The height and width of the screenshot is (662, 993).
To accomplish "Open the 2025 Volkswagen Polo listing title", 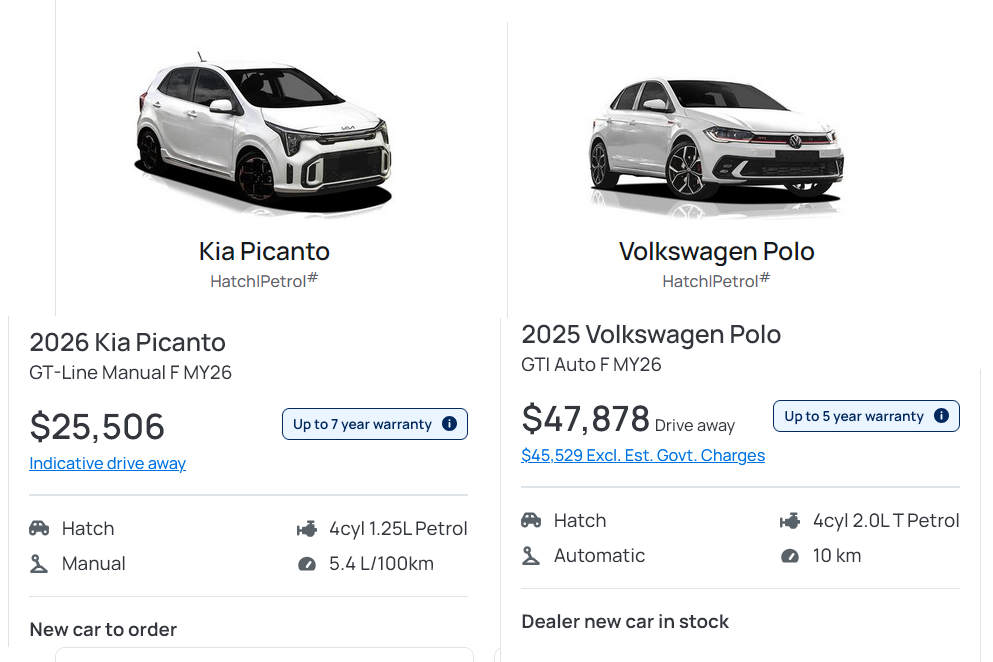I will pos(651,334).
